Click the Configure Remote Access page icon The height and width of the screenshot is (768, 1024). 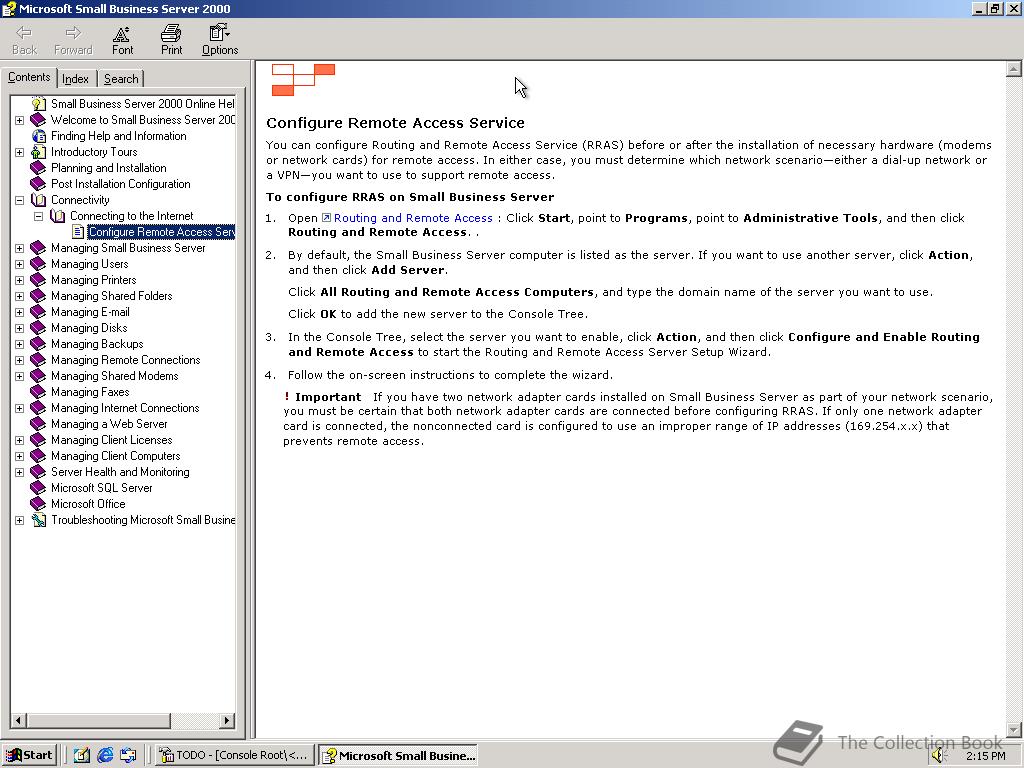pyautogui.click(x=78, y=232)
